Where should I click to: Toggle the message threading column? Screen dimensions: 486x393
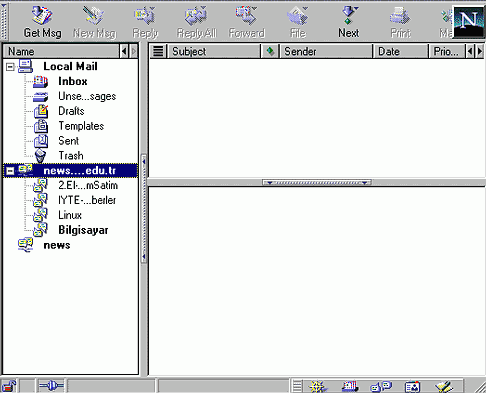click(x=158, y=51)
